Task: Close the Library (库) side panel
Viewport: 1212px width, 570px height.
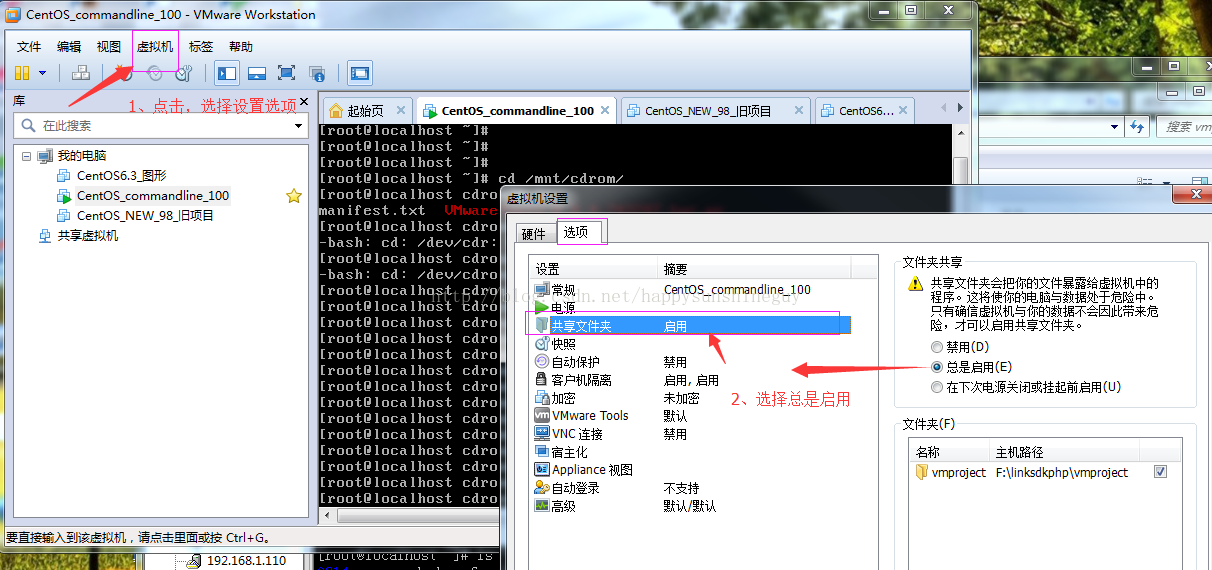Action: [x=302, y=101]
